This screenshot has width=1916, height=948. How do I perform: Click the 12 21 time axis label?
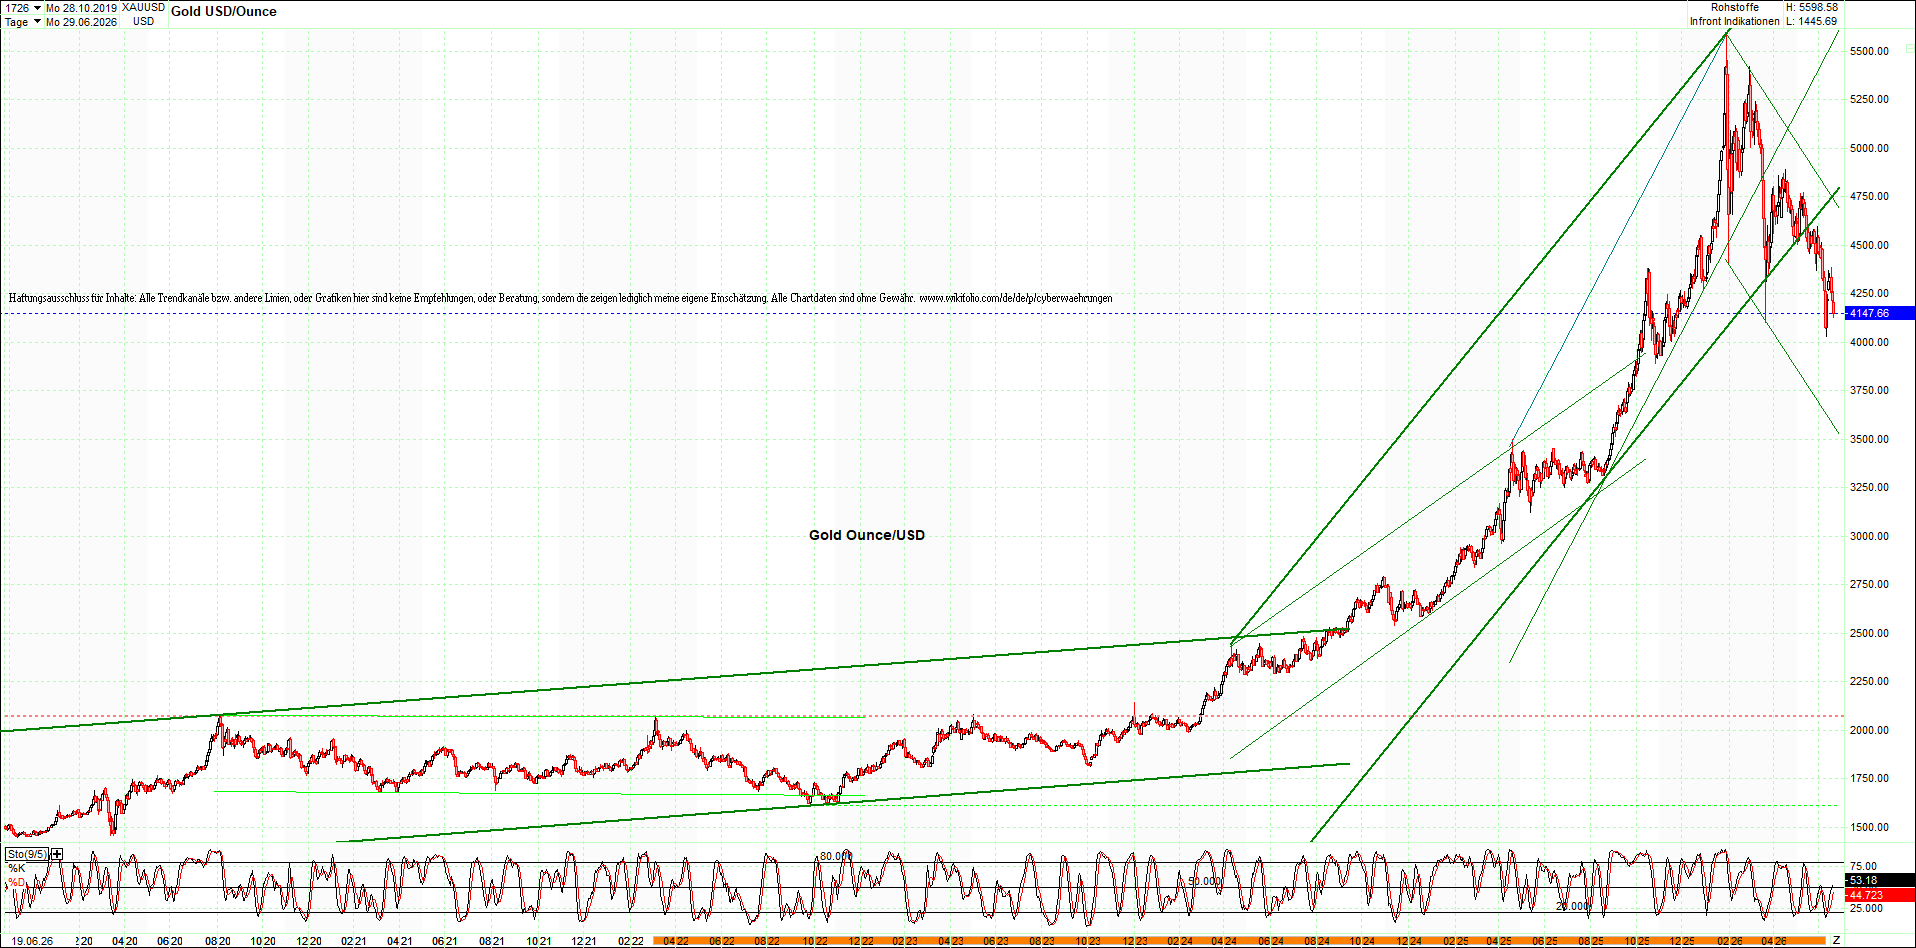[584, 941]
